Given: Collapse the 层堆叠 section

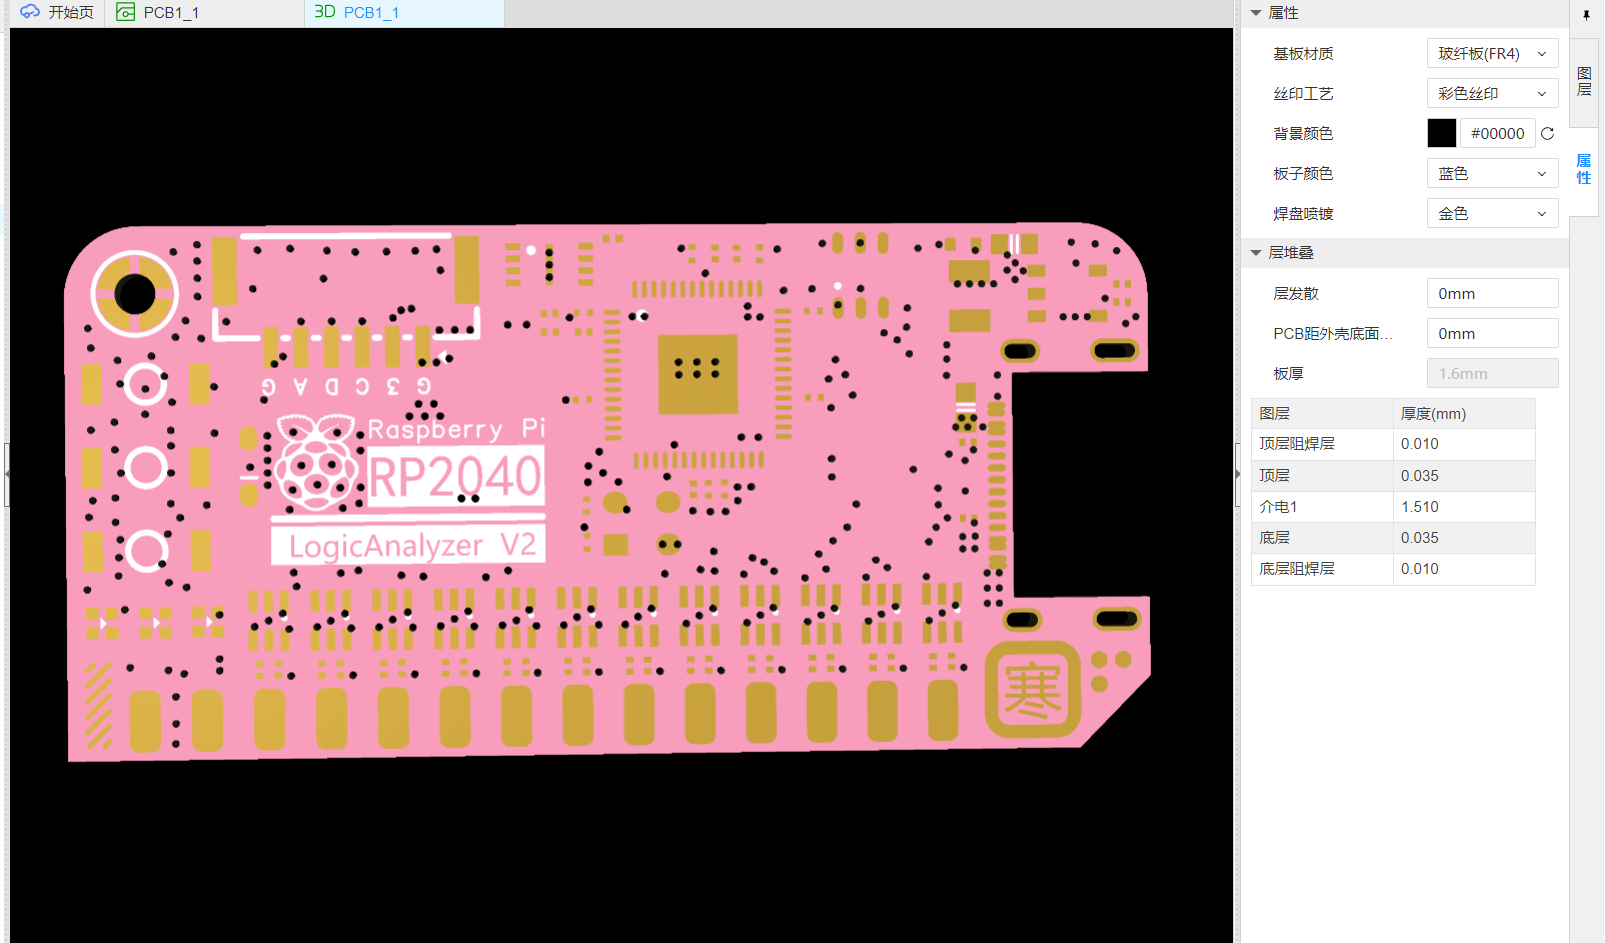Looking at the screenshot, I should click(1256, 253).
